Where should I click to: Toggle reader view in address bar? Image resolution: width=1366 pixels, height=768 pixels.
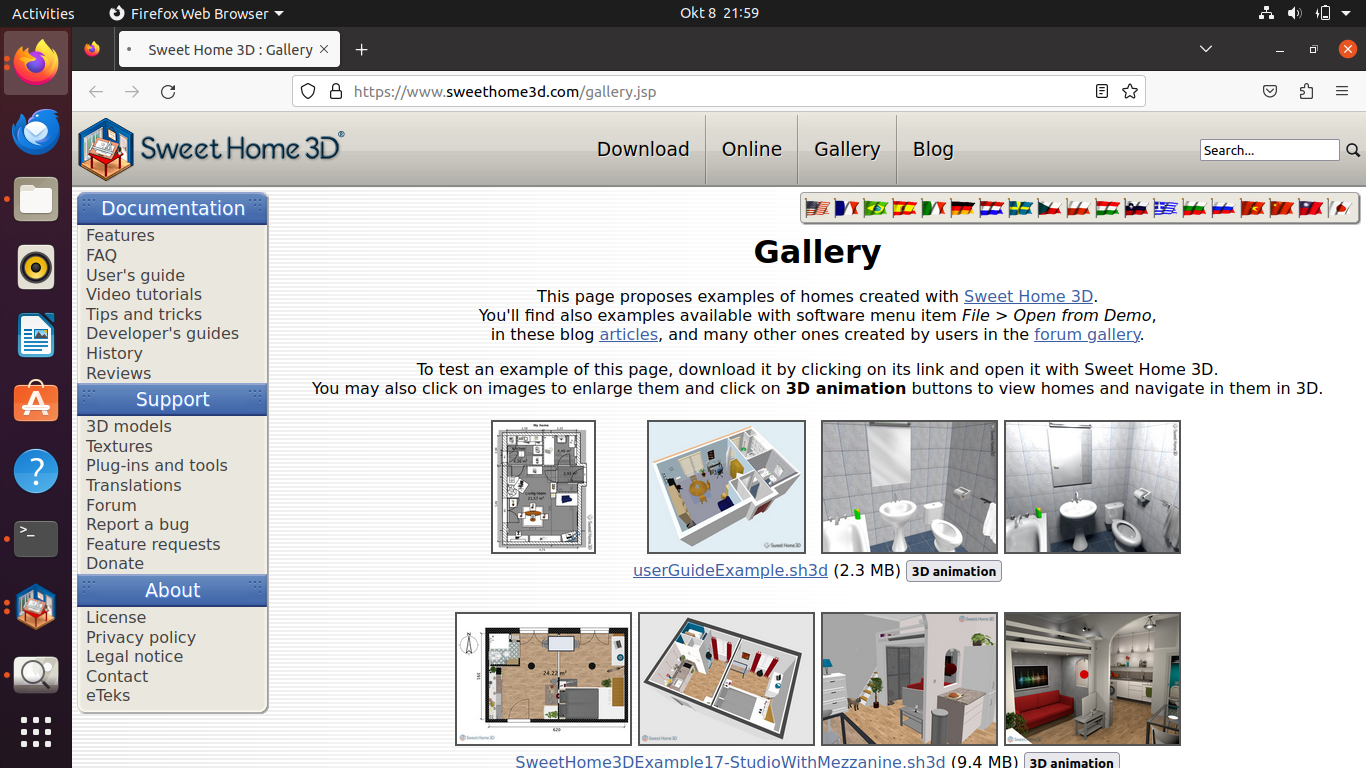coord(1101,91)
